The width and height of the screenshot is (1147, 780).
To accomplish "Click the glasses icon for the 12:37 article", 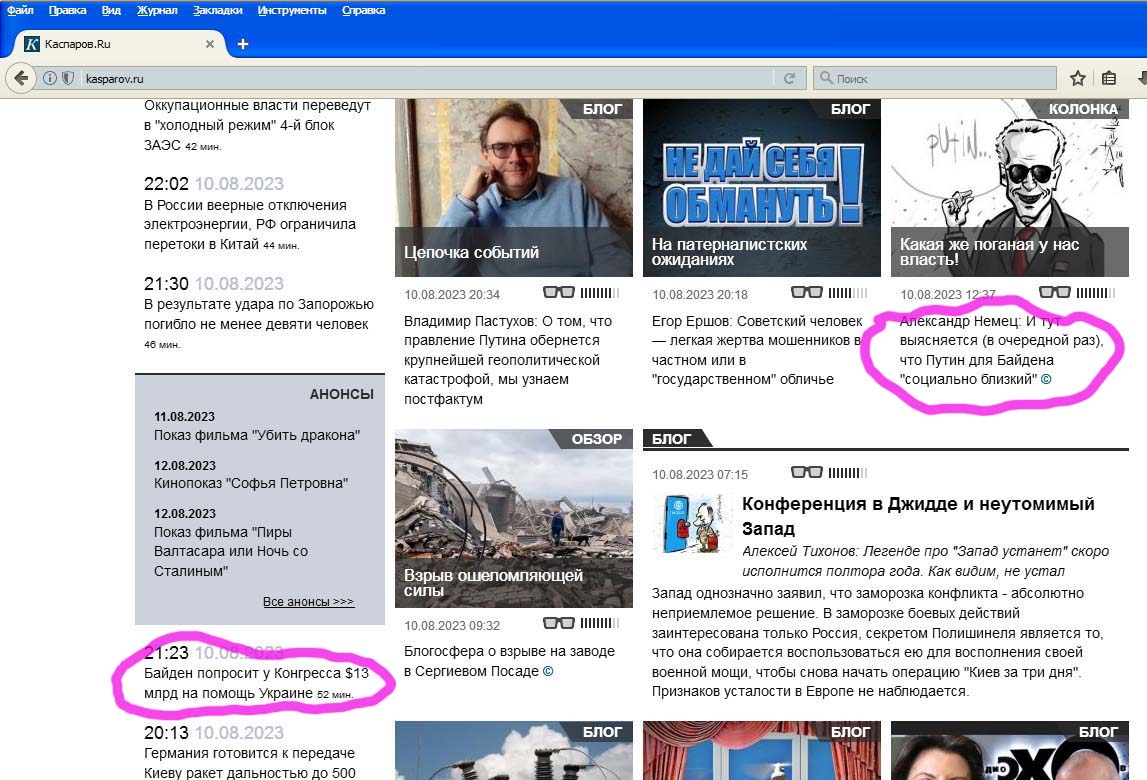I will [1055, 293].
